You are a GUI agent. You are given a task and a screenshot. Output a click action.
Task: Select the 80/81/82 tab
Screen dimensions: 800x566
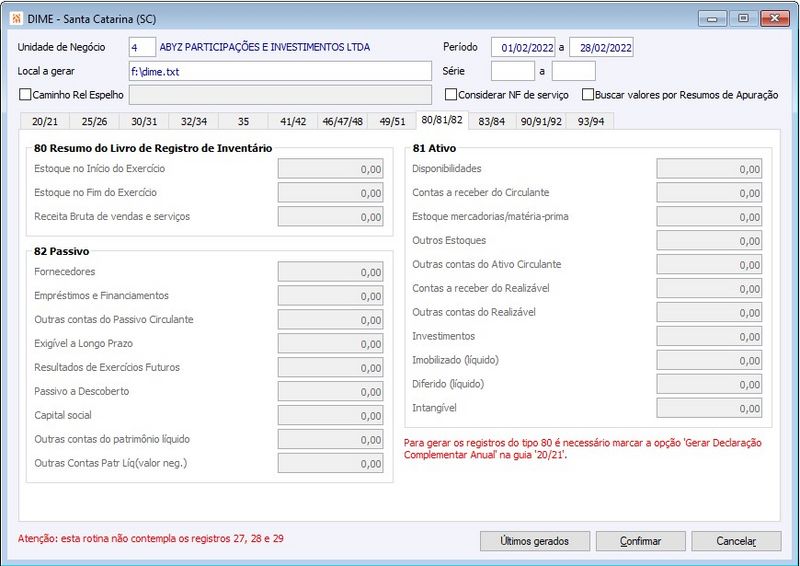(442, 120)
